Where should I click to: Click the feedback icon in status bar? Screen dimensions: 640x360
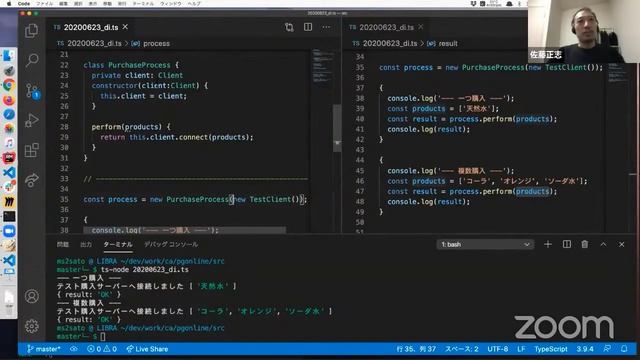tap(607, 349)
